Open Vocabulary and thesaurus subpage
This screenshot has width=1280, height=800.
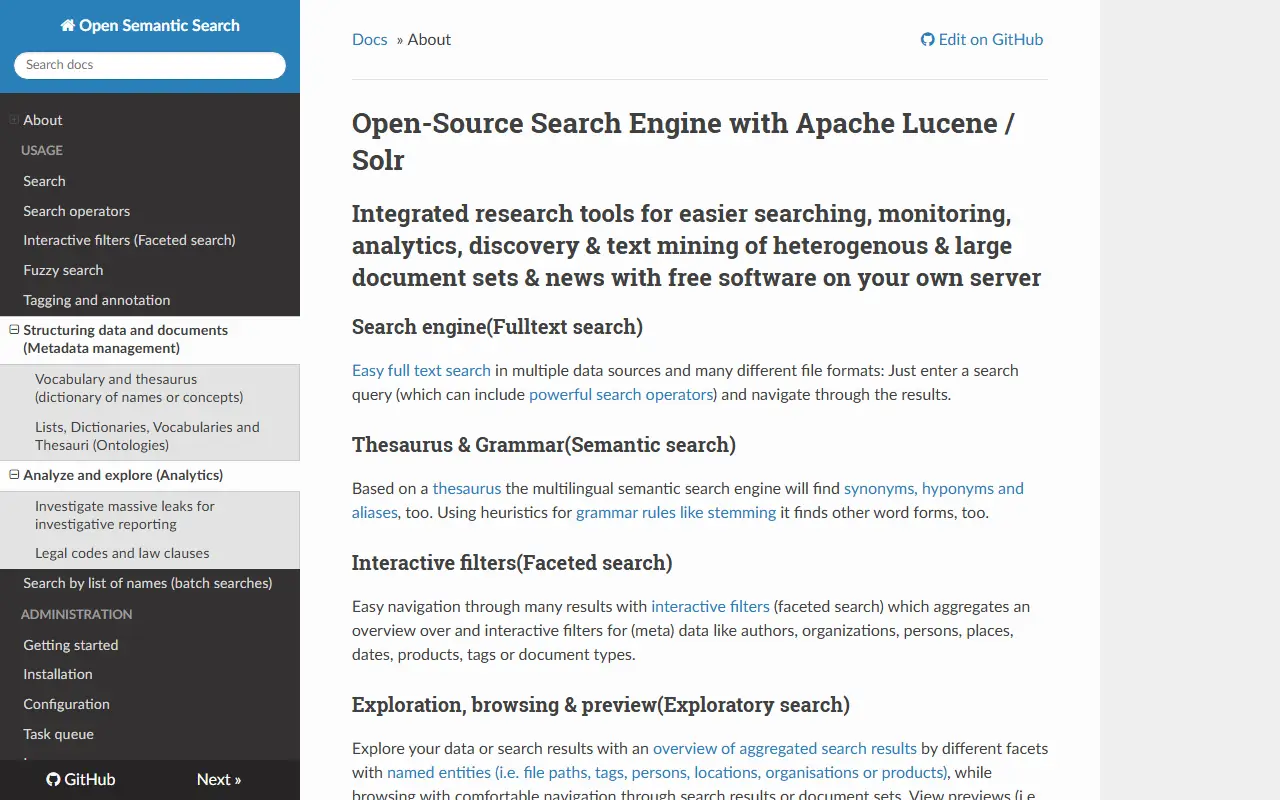pyautogui.click(x=139, y=388)
